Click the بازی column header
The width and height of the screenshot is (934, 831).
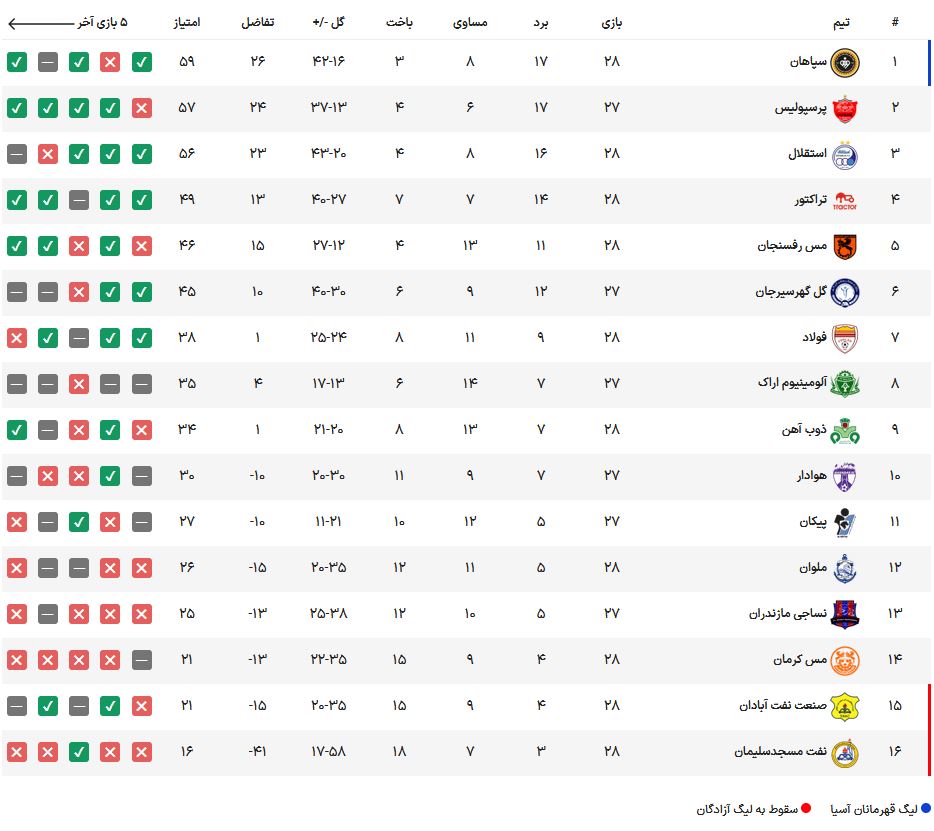(611, 22)
